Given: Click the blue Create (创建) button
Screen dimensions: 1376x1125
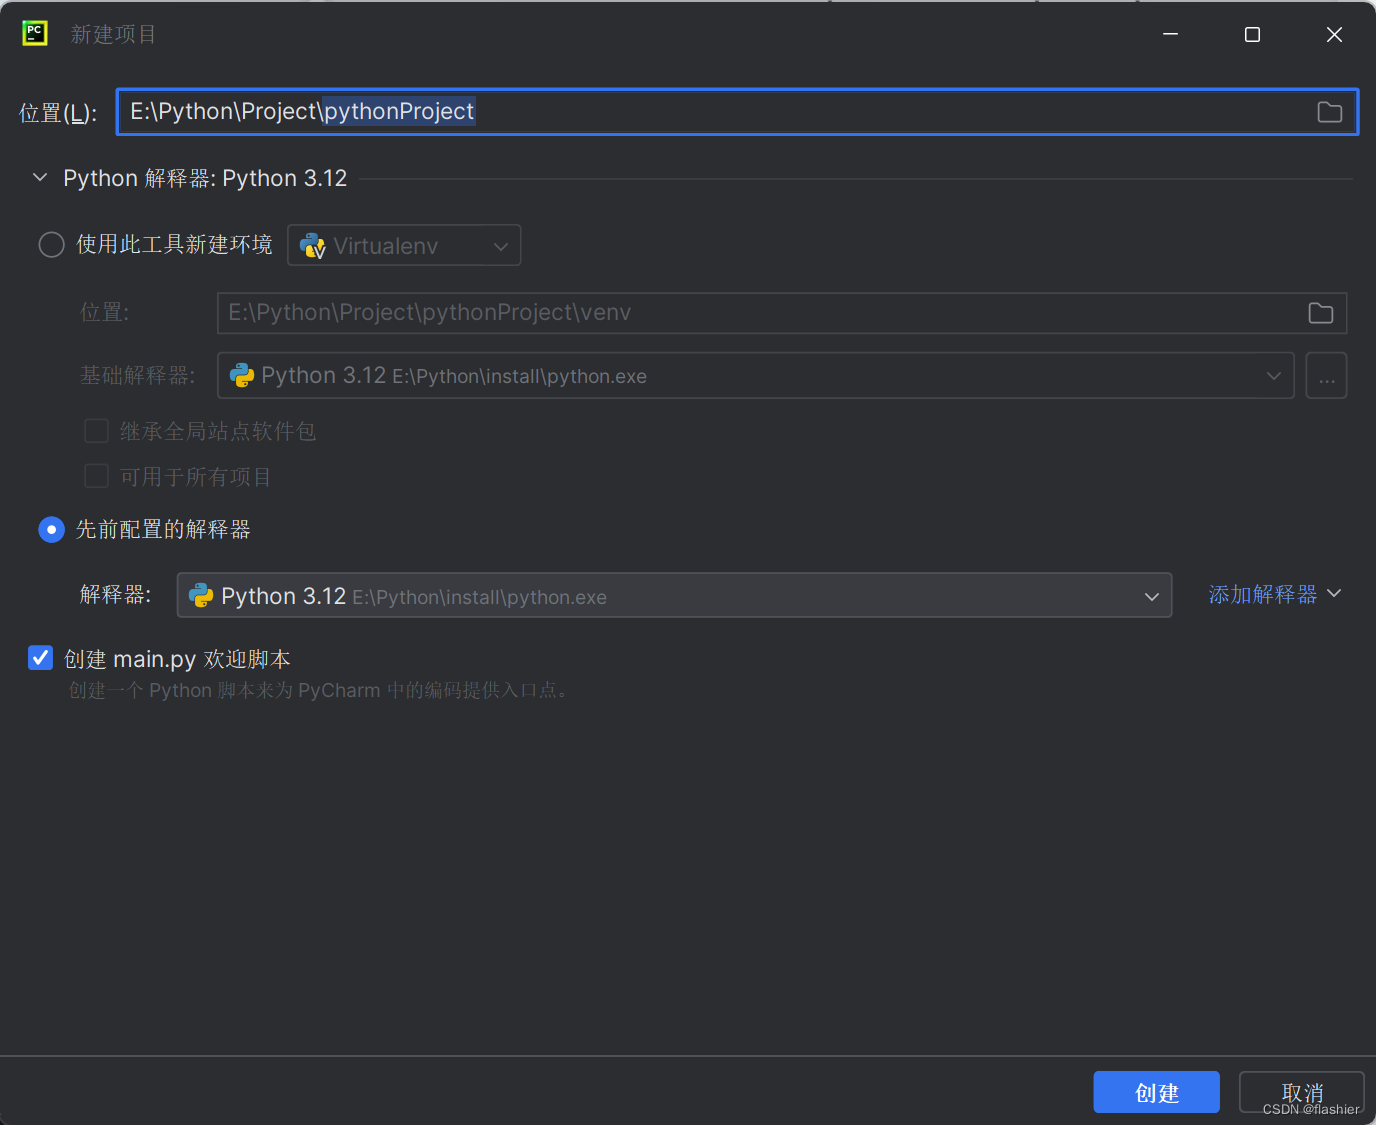Looking at the screenshot, I should [x=1156, y=1092].
